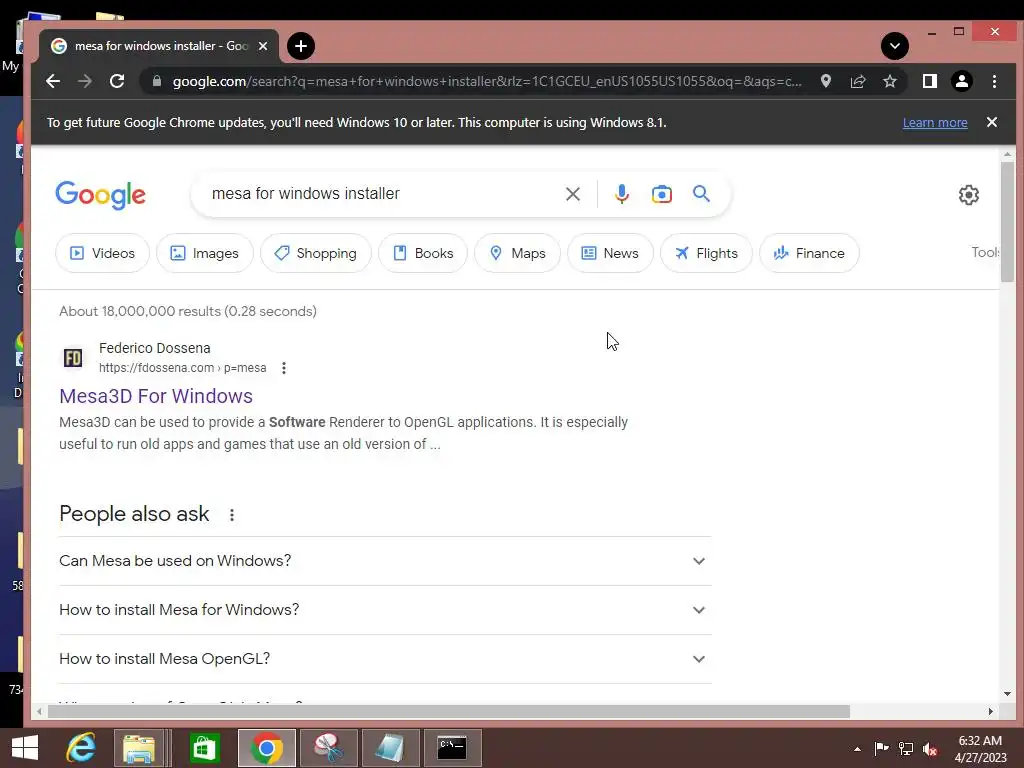Image resolution: width=1024 pixels, height=768 pixels.
Task: Open Learn more link about Chrome updates
Action: pyautogui.click(x=935, y=123)
